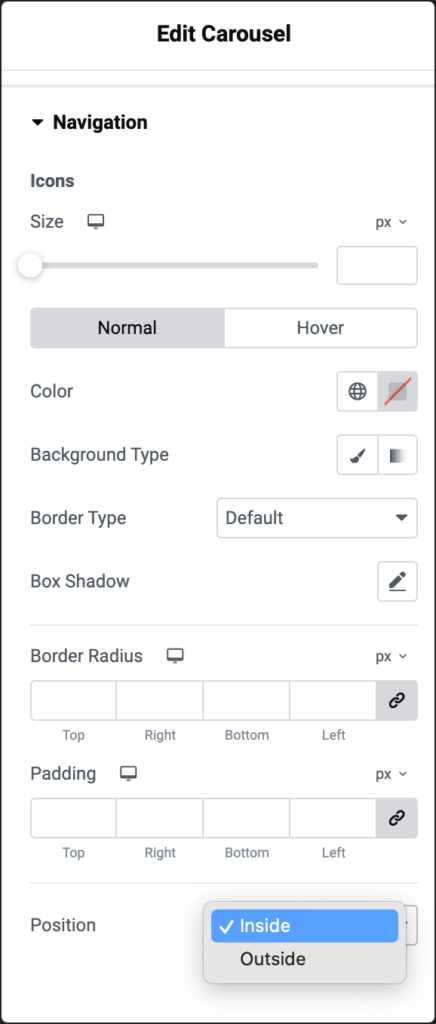Open the Border Type Default dropdown
The height and width of the screenshot is (1024, 436).
(317, 518)
